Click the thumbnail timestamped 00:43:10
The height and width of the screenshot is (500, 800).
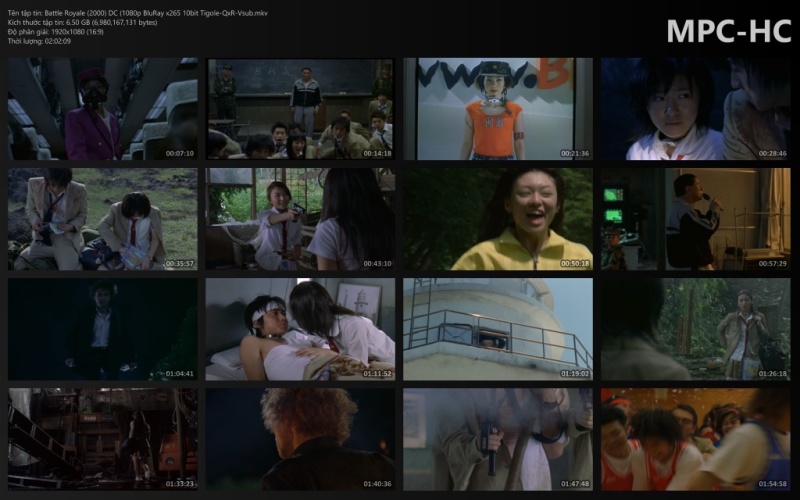pyautogui.click(x=300, y=219)
